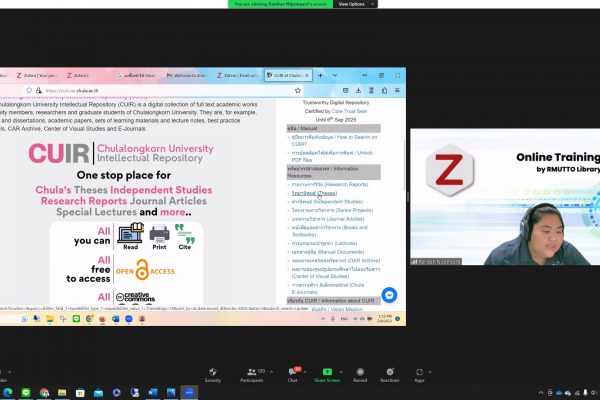
Task: Show hidden system tray icons
Action: [x=541, y=393]
